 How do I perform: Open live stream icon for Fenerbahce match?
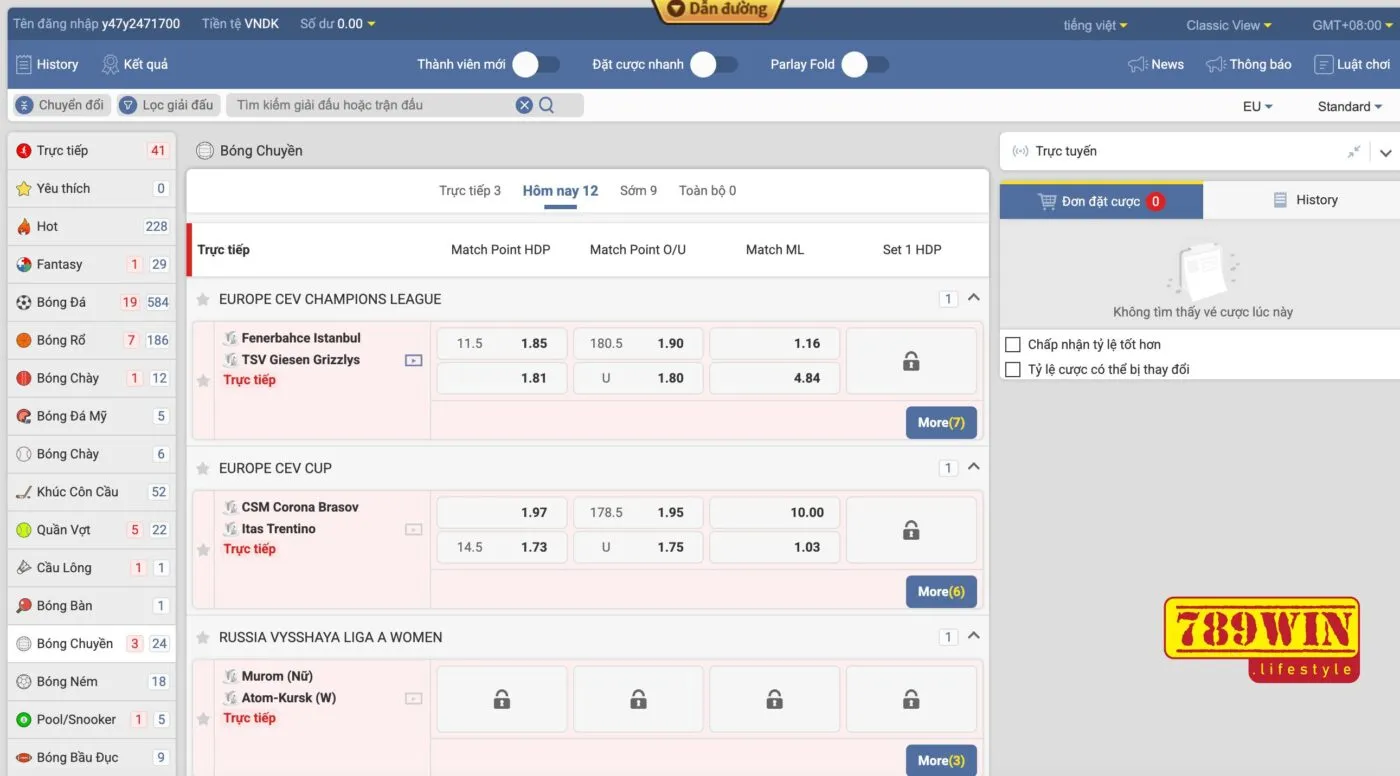pyautogui.click(x=413, y=360)
